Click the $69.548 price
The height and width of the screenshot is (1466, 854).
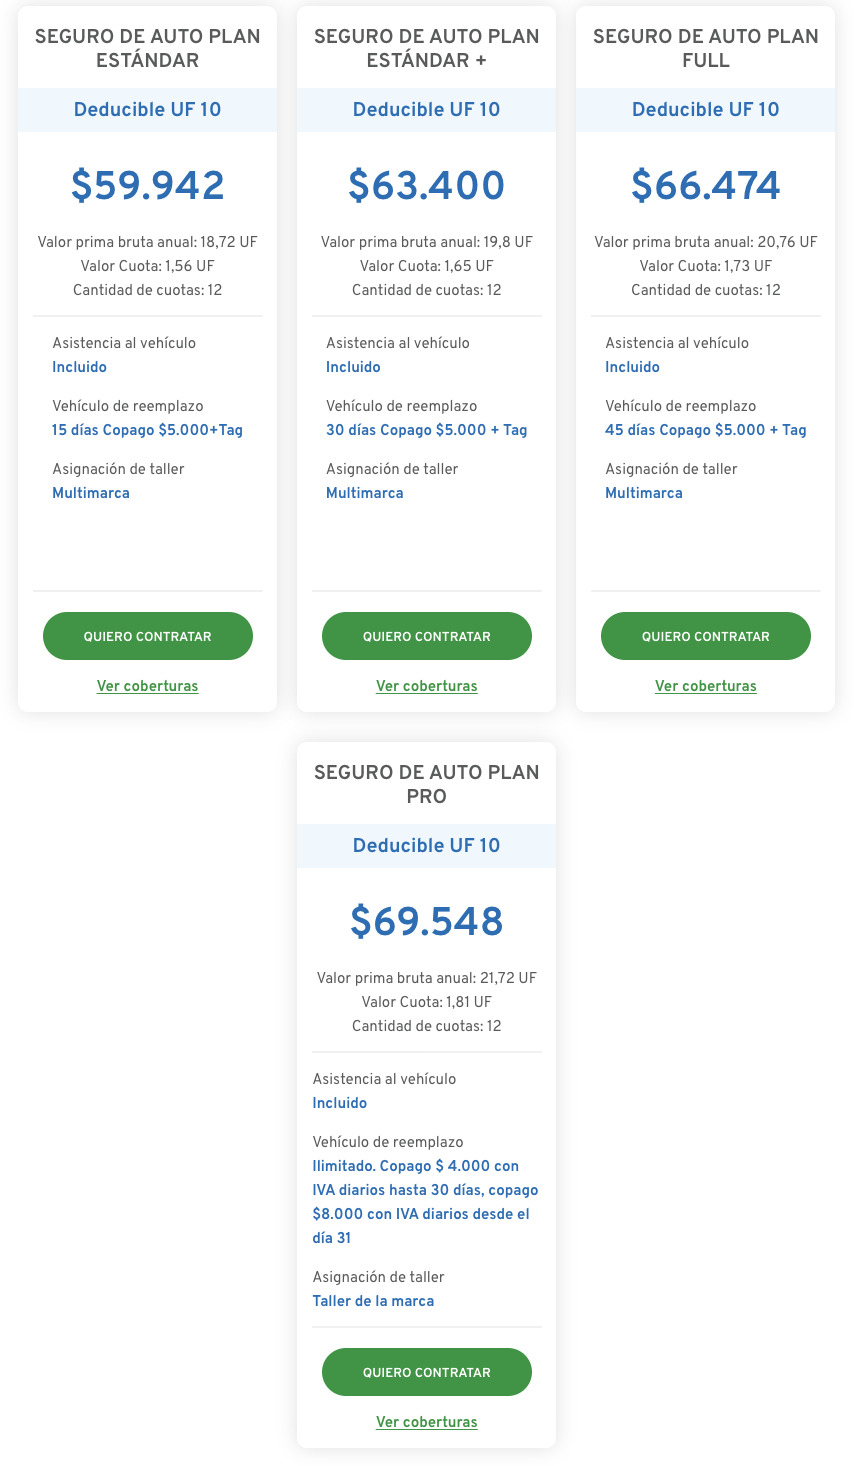426,922
